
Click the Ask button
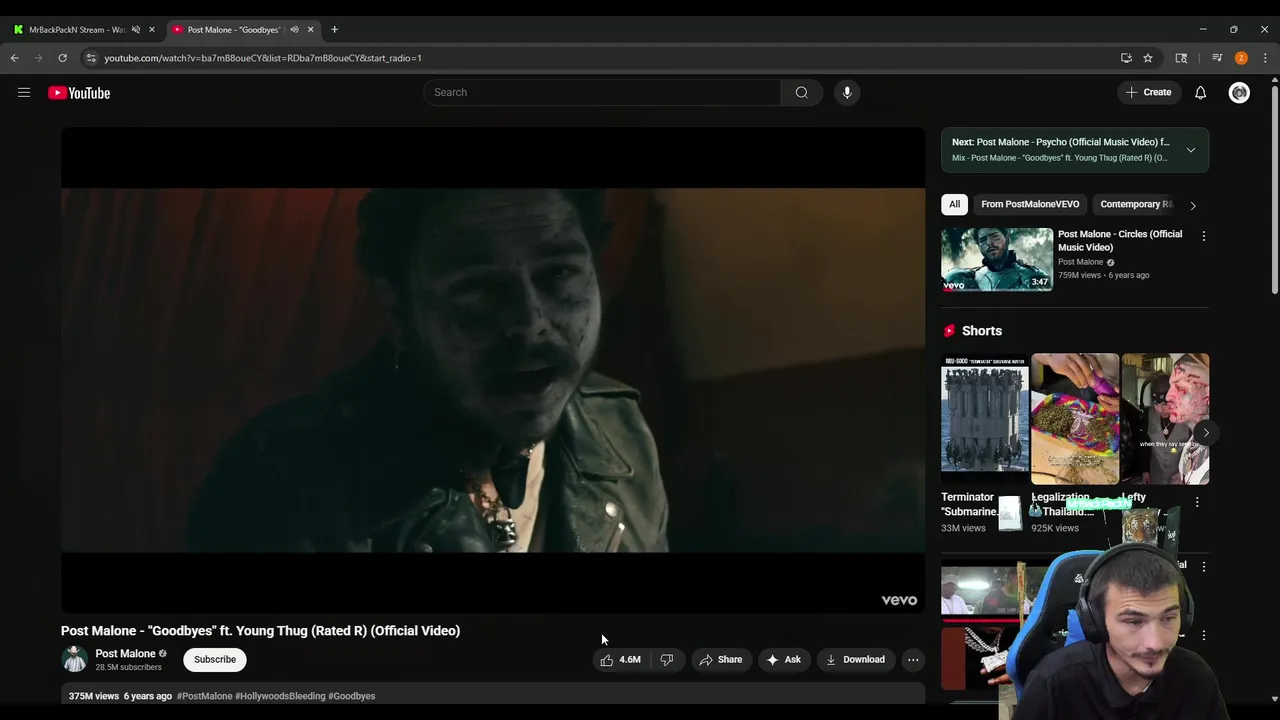(783, 659)
